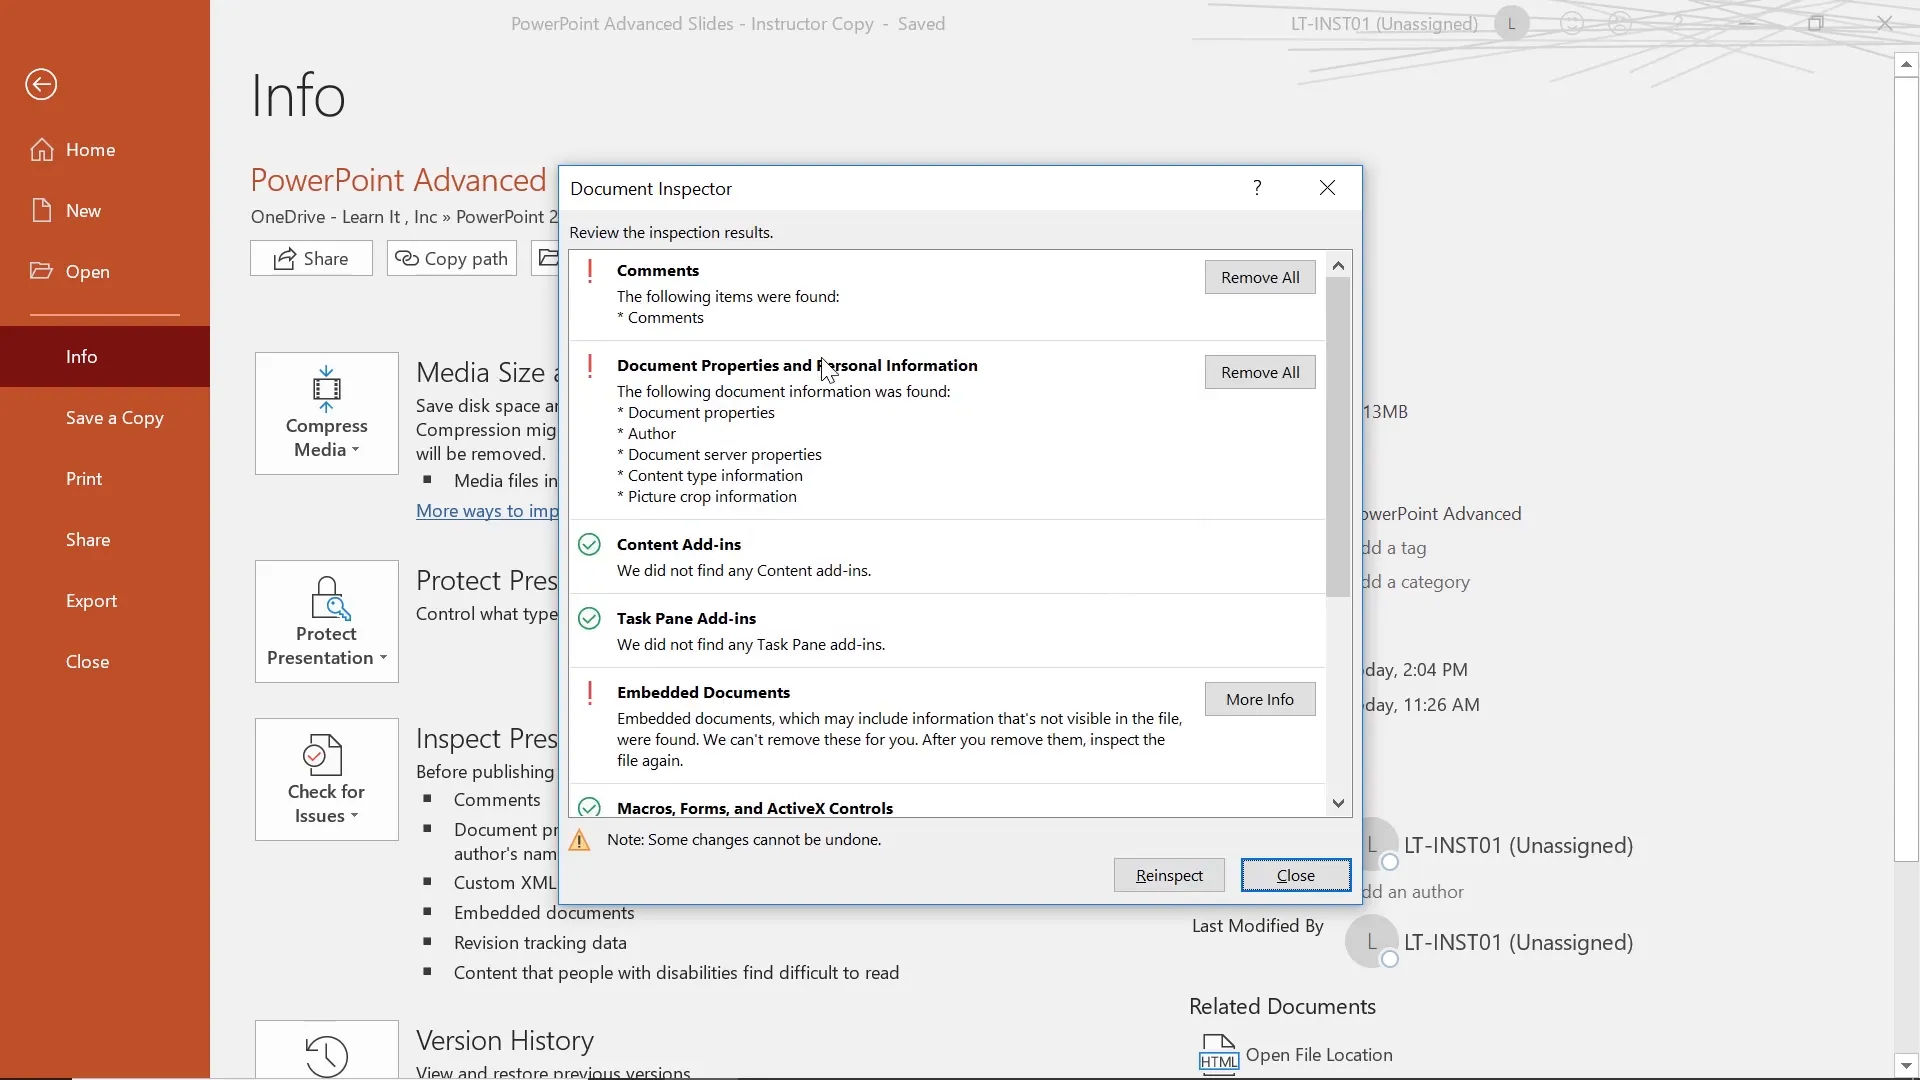Click More Info for Embedded Documents
The image size is (1920, 1080).
pos(1260,700)
